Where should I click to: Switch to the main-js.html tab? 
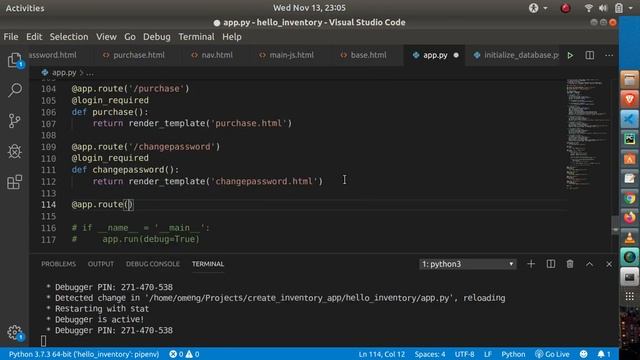click(287, 55)
